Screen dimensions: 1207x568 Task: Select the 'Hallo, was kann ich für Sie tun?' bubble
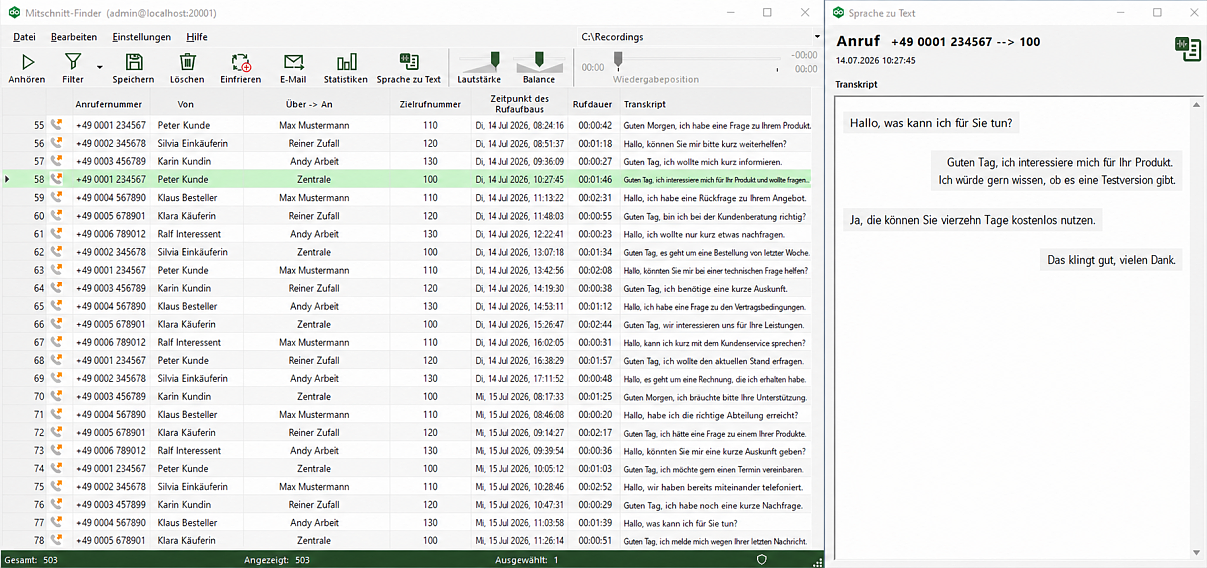(x=931, y=124)
